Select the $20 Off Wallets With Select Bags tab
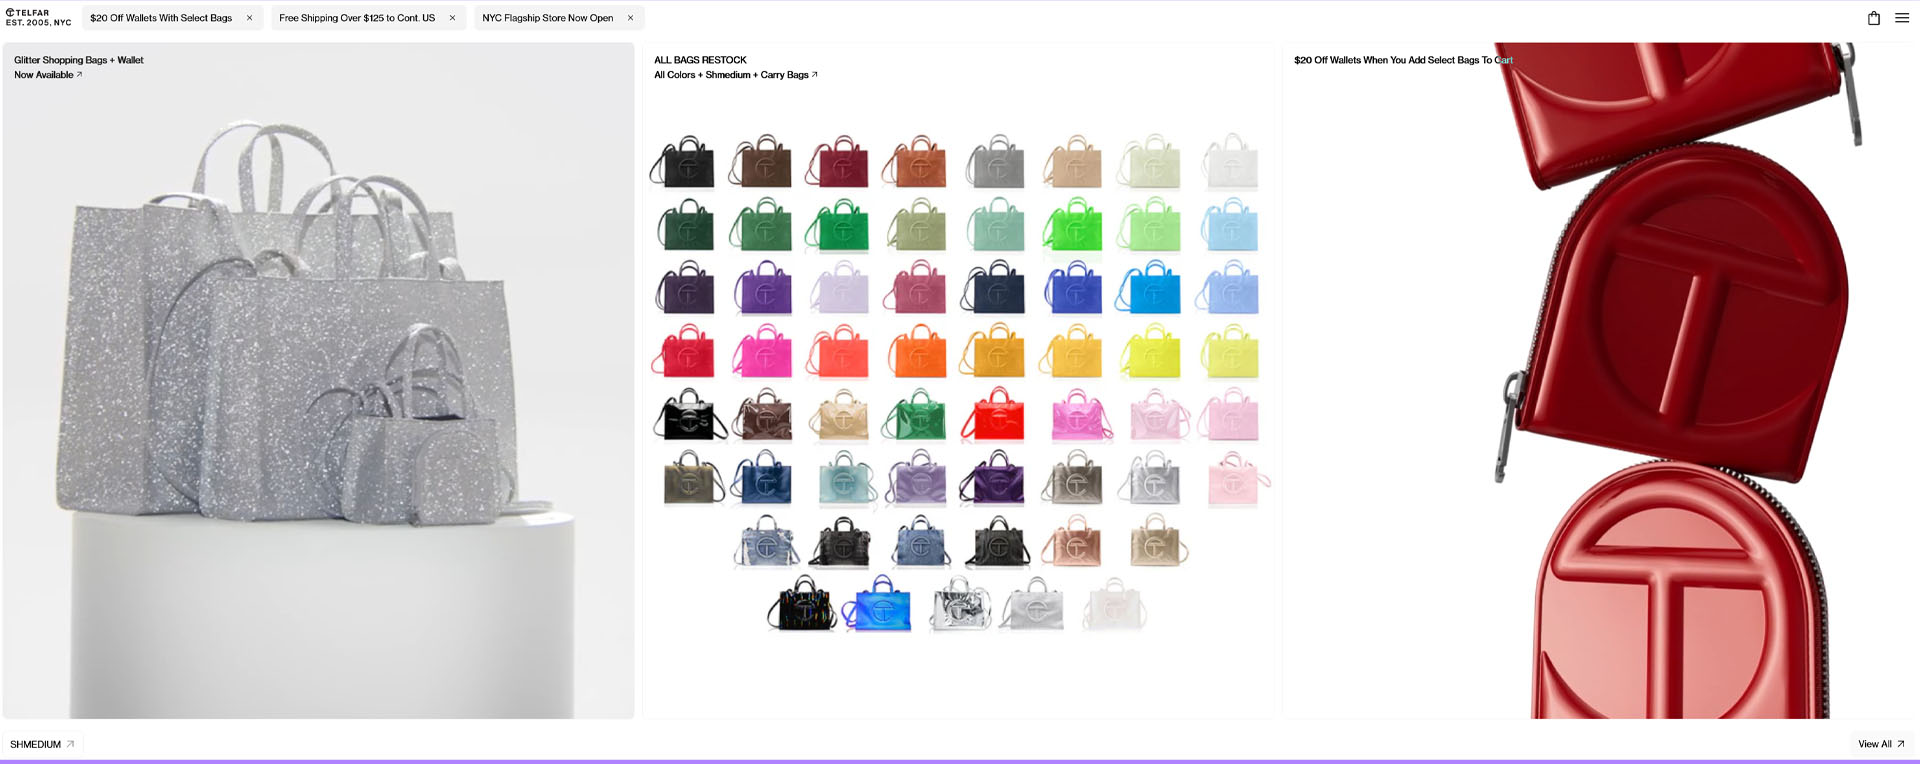 click(x=161, y=18)
